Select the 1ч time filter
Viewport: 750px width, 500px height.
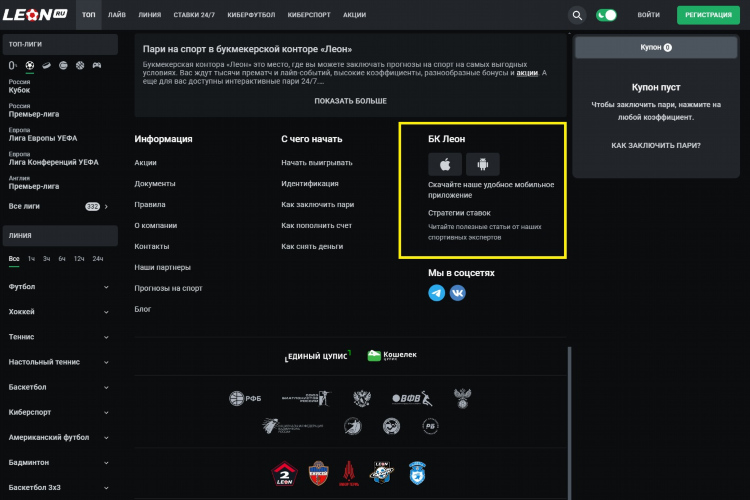pyautogui.click(x=31, y=259)
